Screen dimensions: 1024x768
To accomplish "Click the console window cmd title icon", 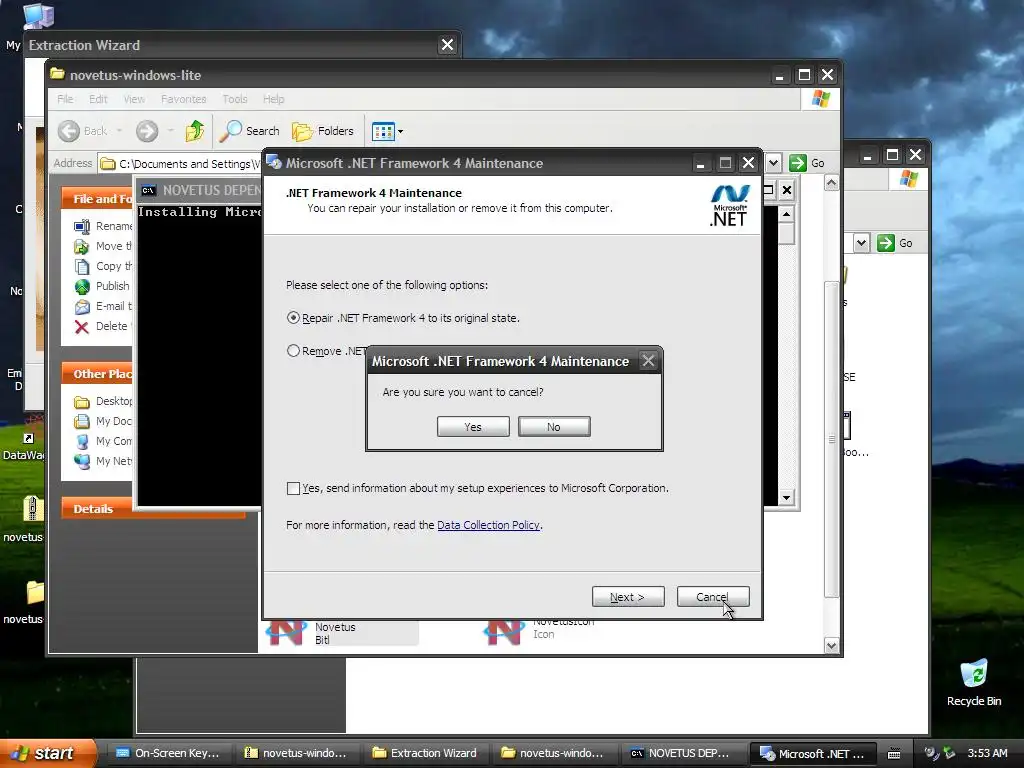I will click(149, 190).
